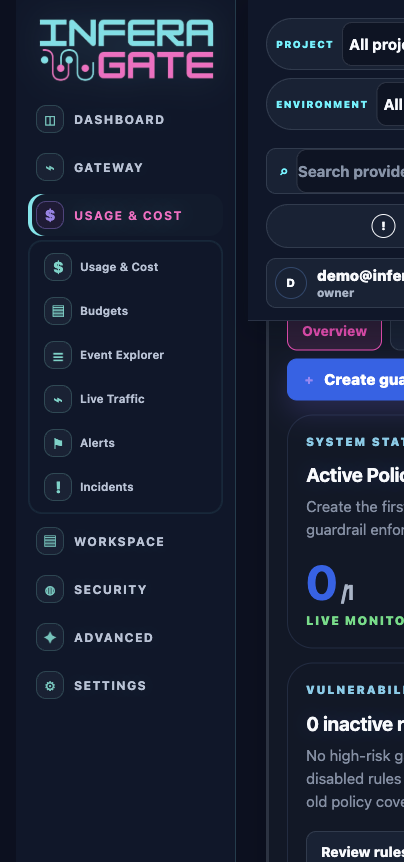Click the 0 inactive heading
The image size is (404, 862).
pos(355,725)
